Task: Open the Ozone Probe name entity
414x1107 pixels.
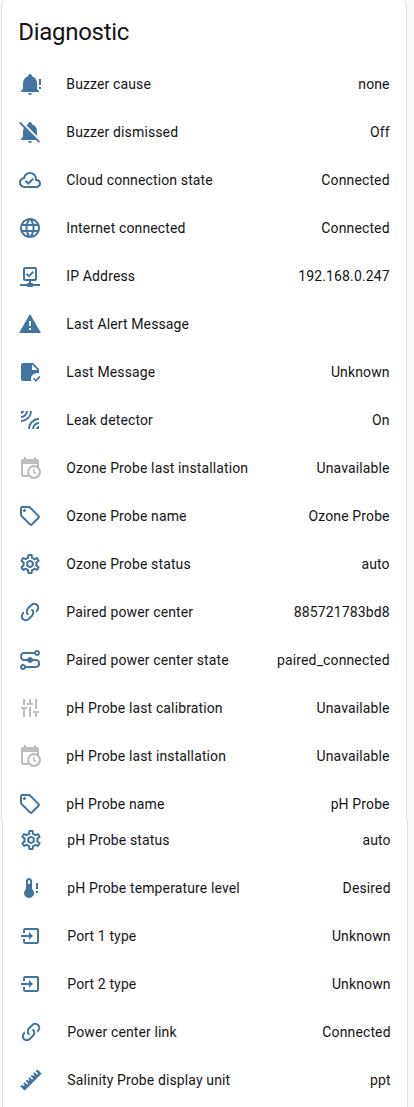Action: coord(204,516)
